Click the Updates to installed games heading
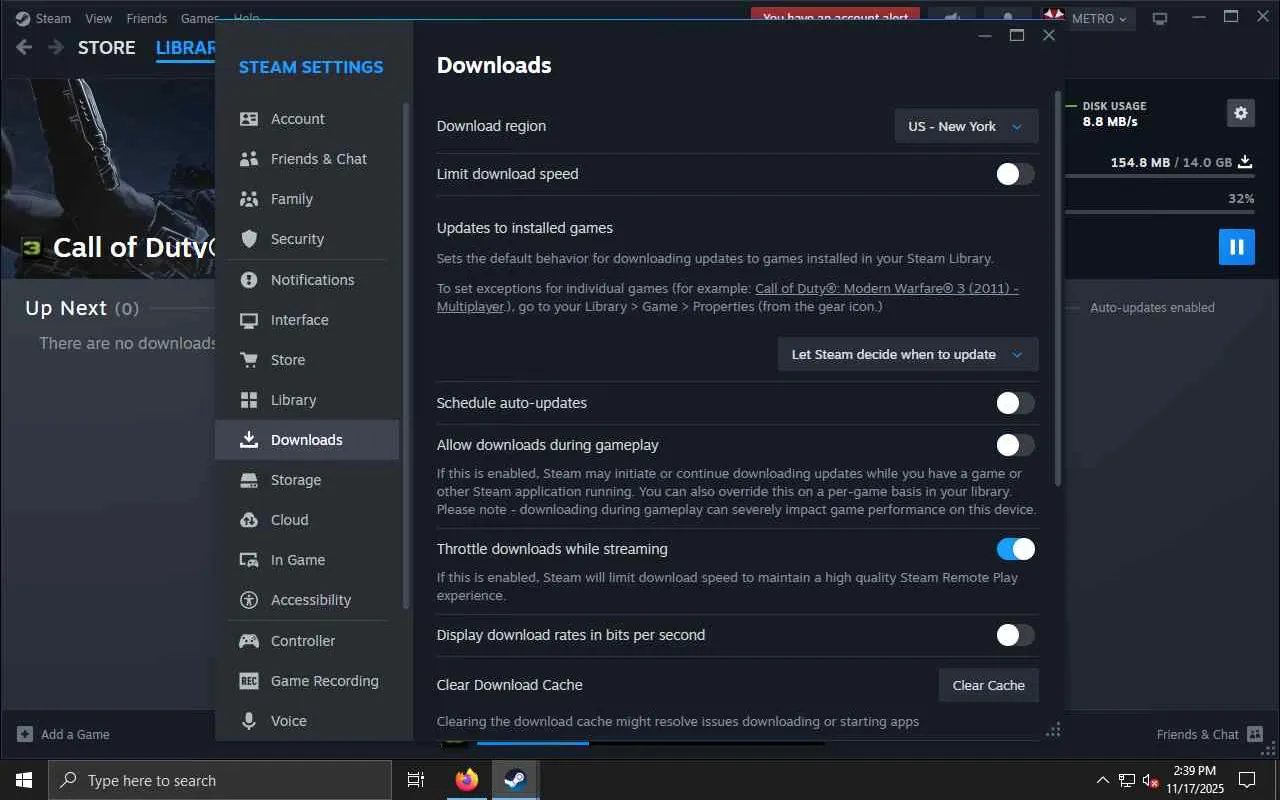The image size is (1280, 800). (525, 228)
